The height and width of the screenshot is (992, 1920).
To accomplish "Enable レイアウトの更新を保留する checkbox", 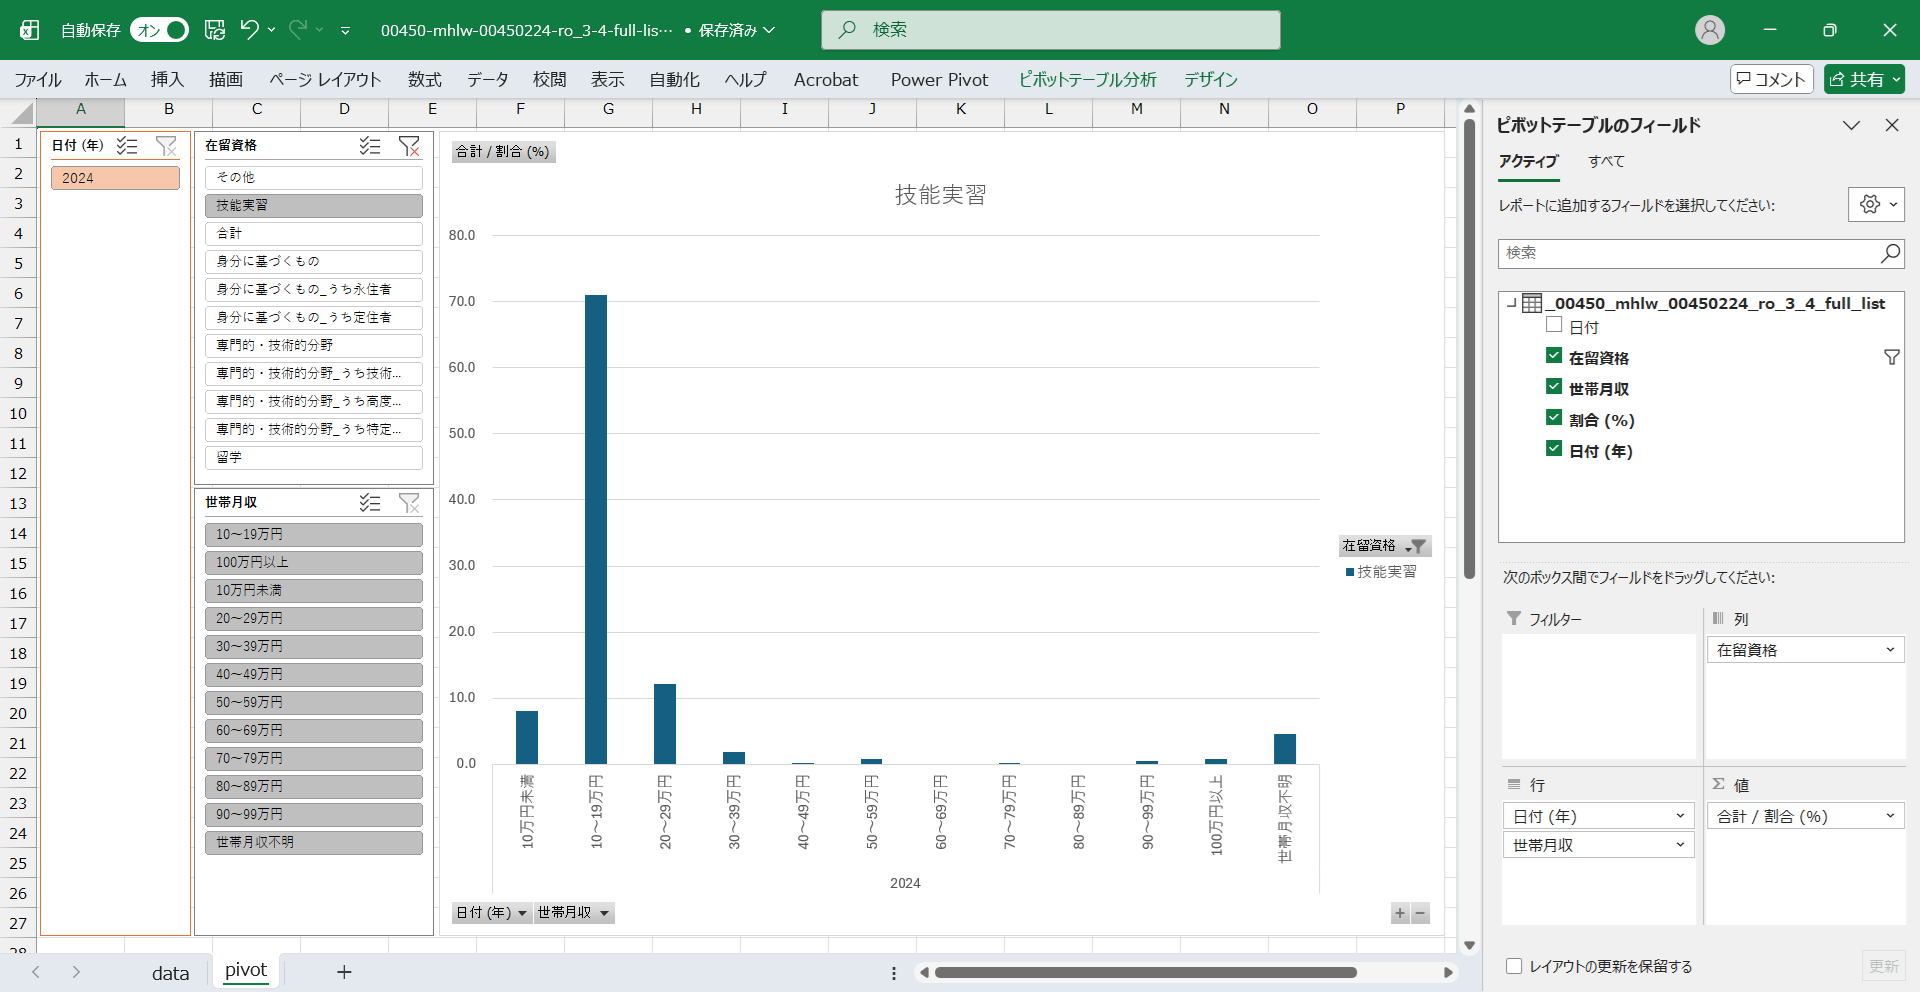I will pos(1514,966).
